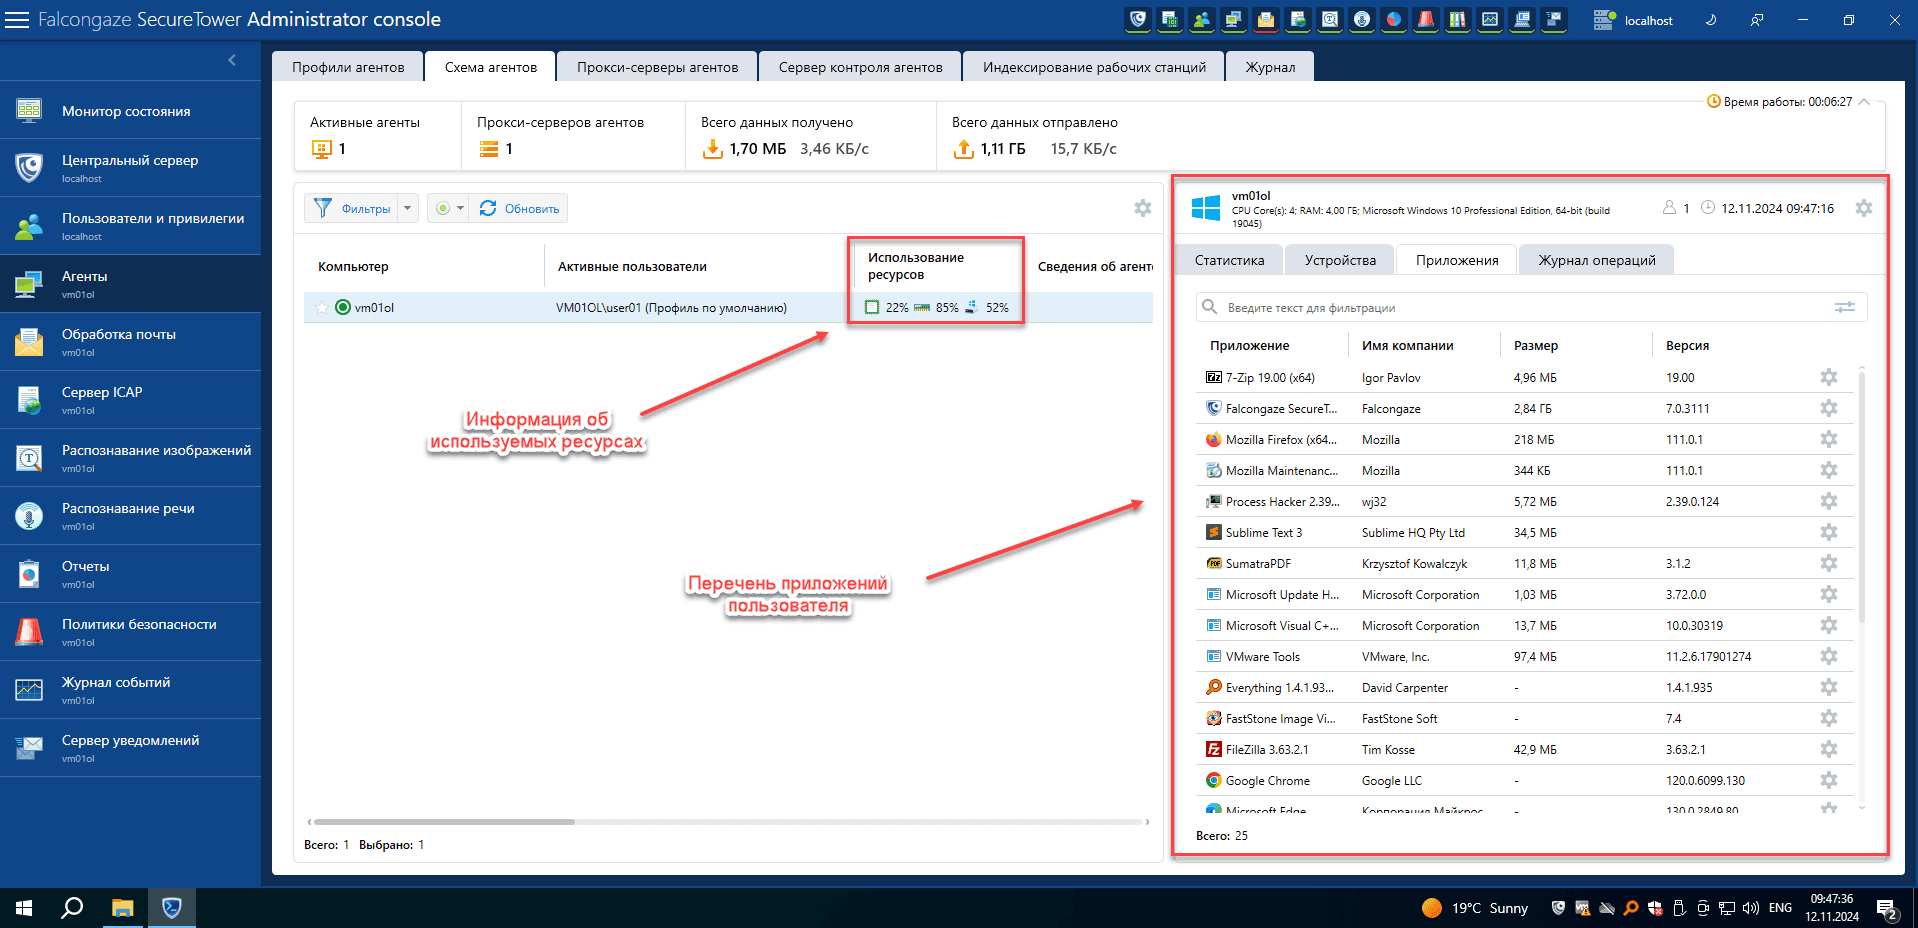Click the horizontal scrollbar of agent list

click(443, 822)
